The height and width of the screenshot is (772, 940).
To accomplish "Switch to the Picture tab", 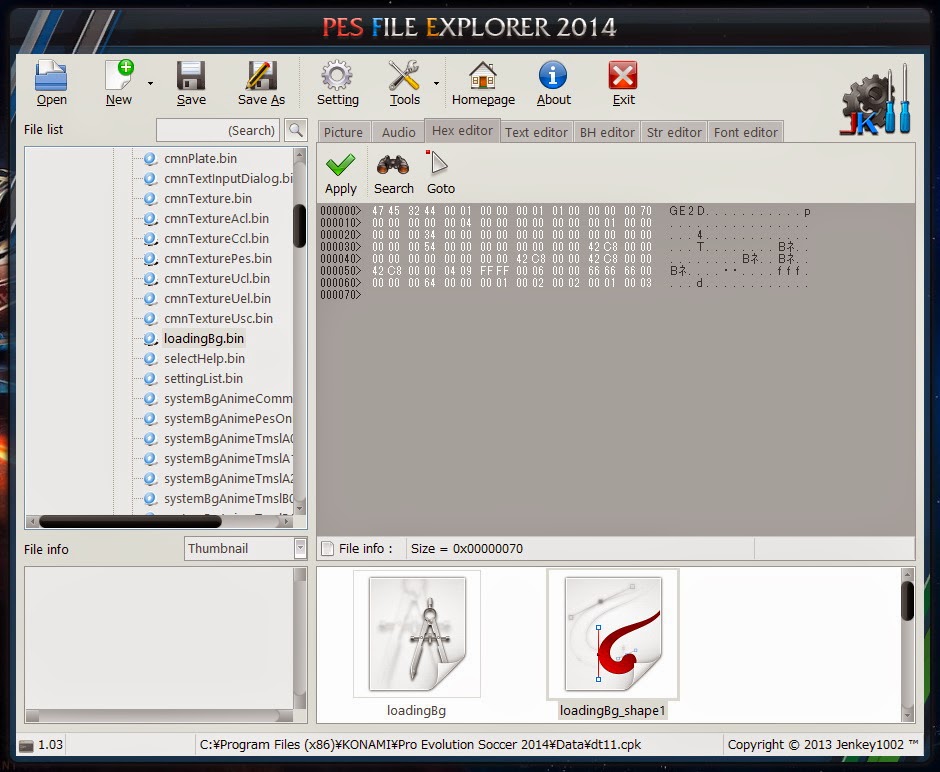I will click(x=344, y=132).
